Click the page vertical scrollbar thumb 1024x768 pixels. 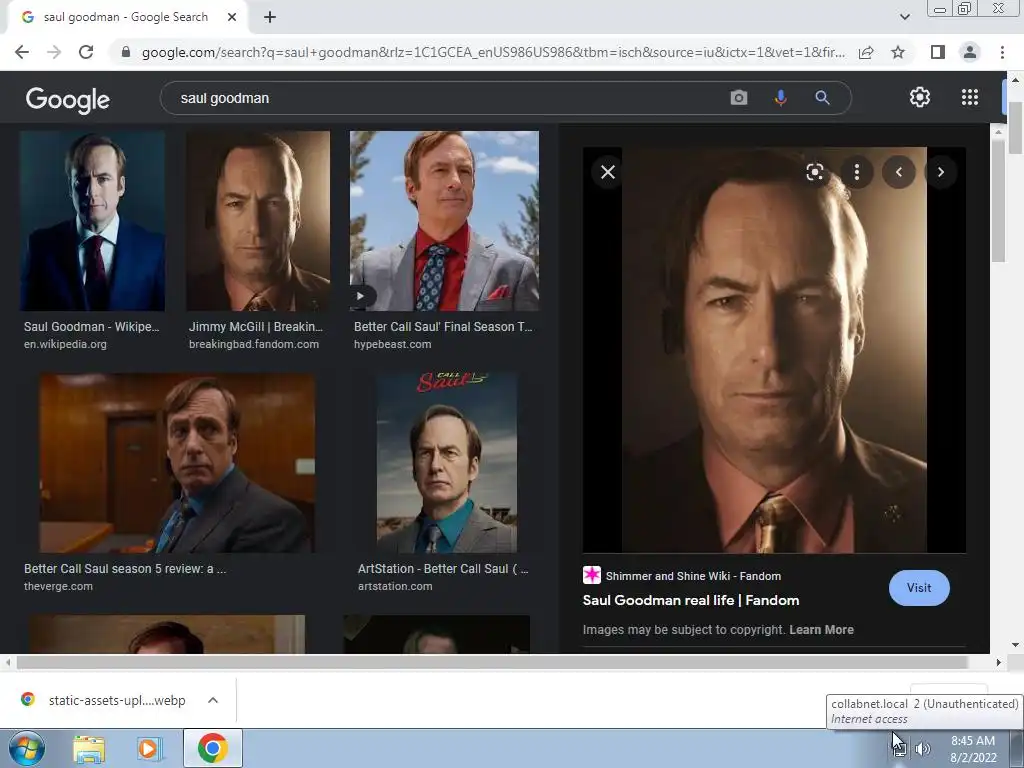1015,127
